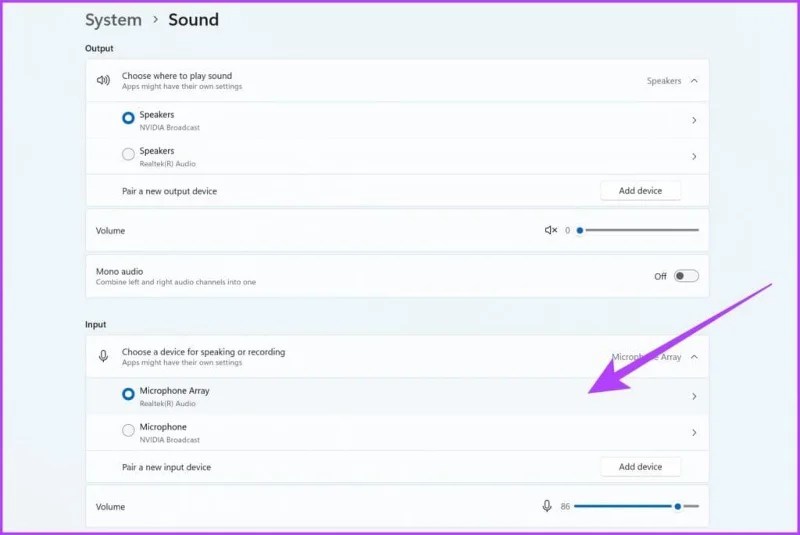Image resolution: width=800 pixels, height=535 pixels.
Task: Click the output volume slider track
Action: [639, 230]
